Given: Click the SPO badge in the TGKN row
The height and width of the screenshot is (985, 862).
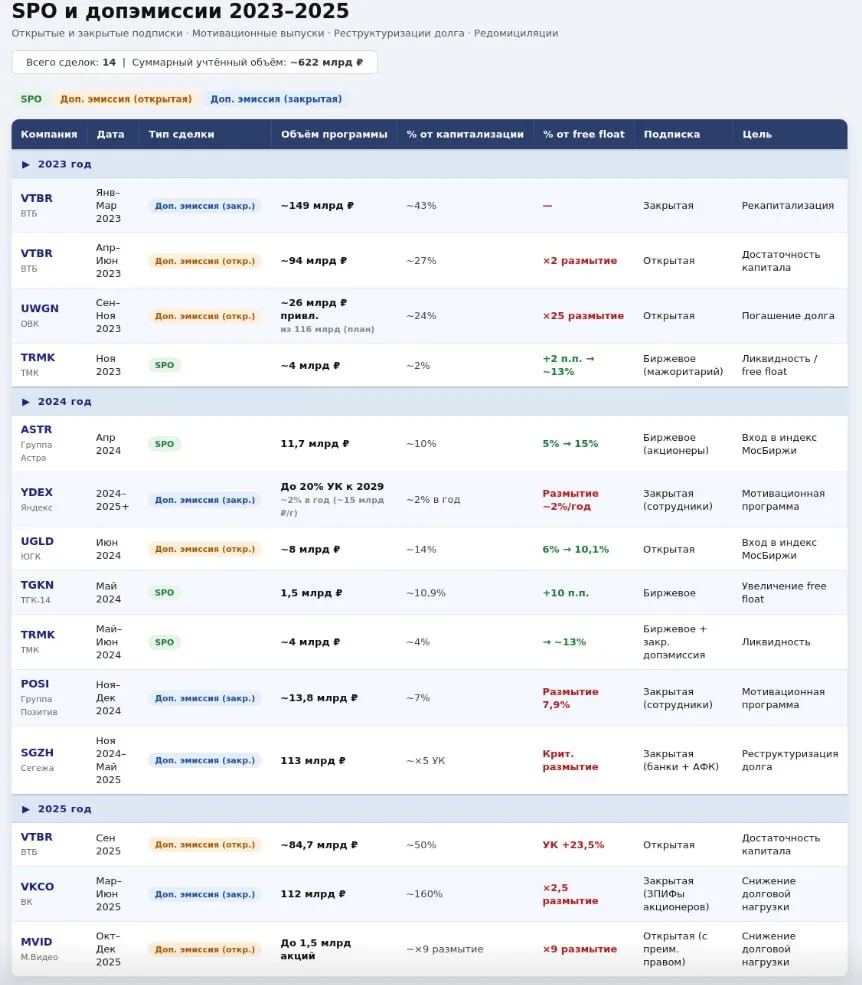Looking at the screenshot, I should 165,592.
